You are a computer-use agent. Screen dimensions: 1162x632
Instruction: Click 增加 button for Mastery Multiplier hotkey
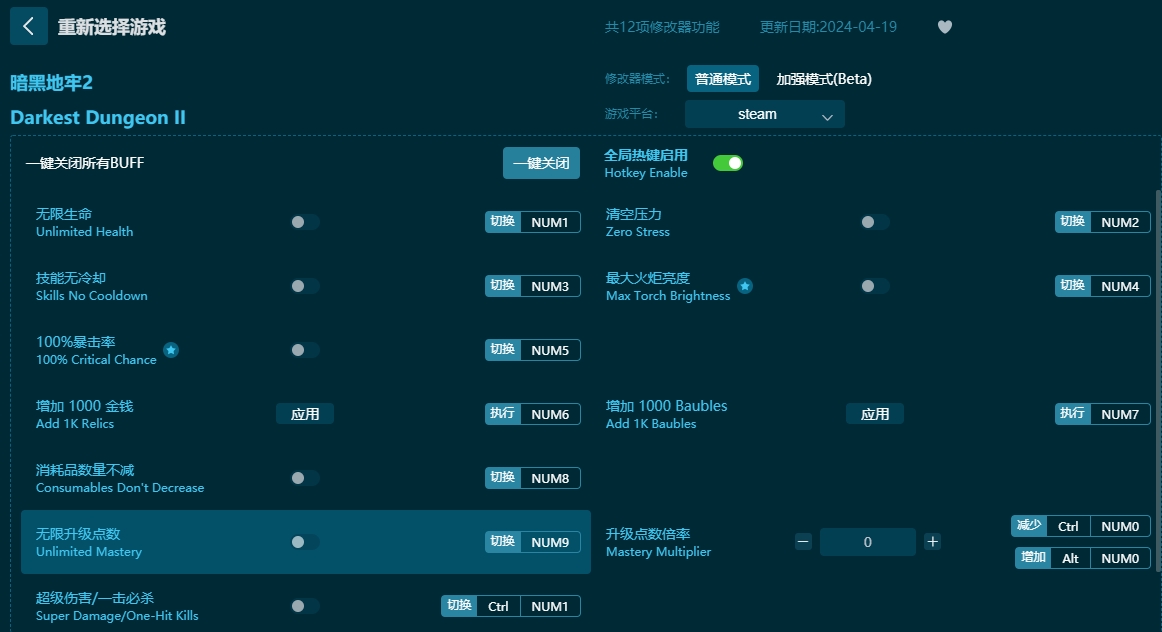[1033, 558]
